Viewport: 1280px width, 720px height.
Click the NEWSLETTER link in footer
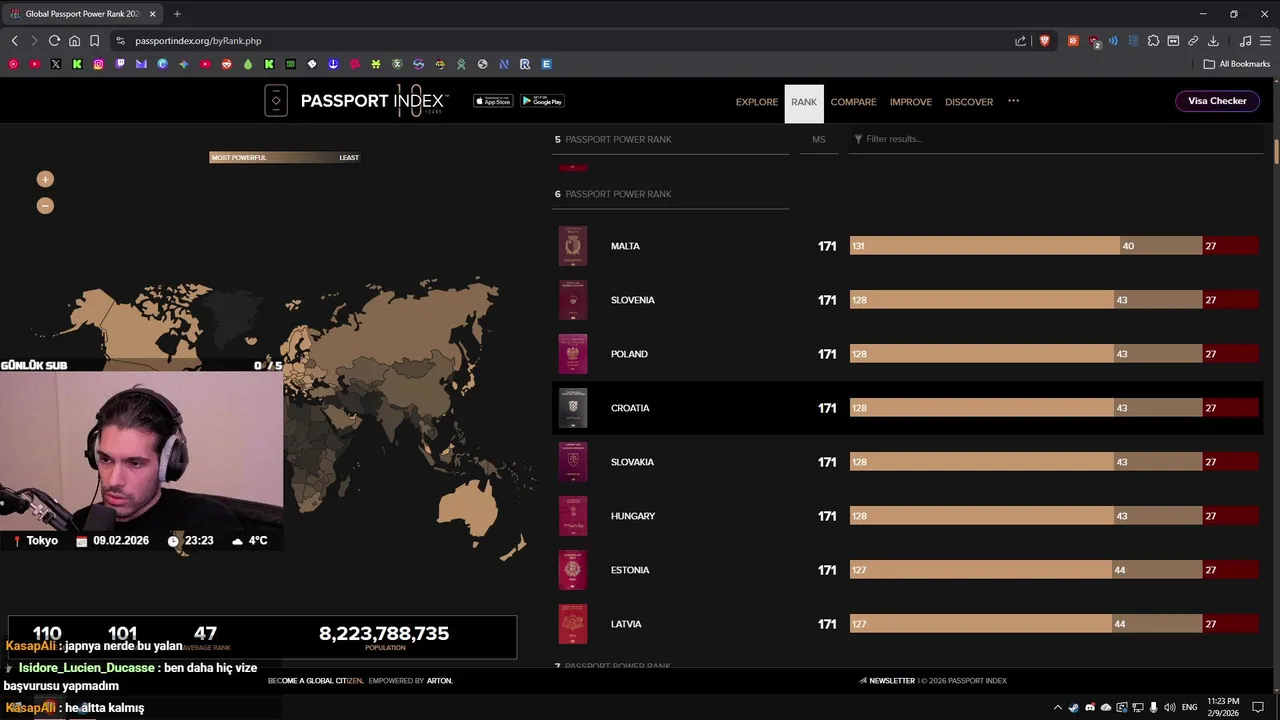892,681
